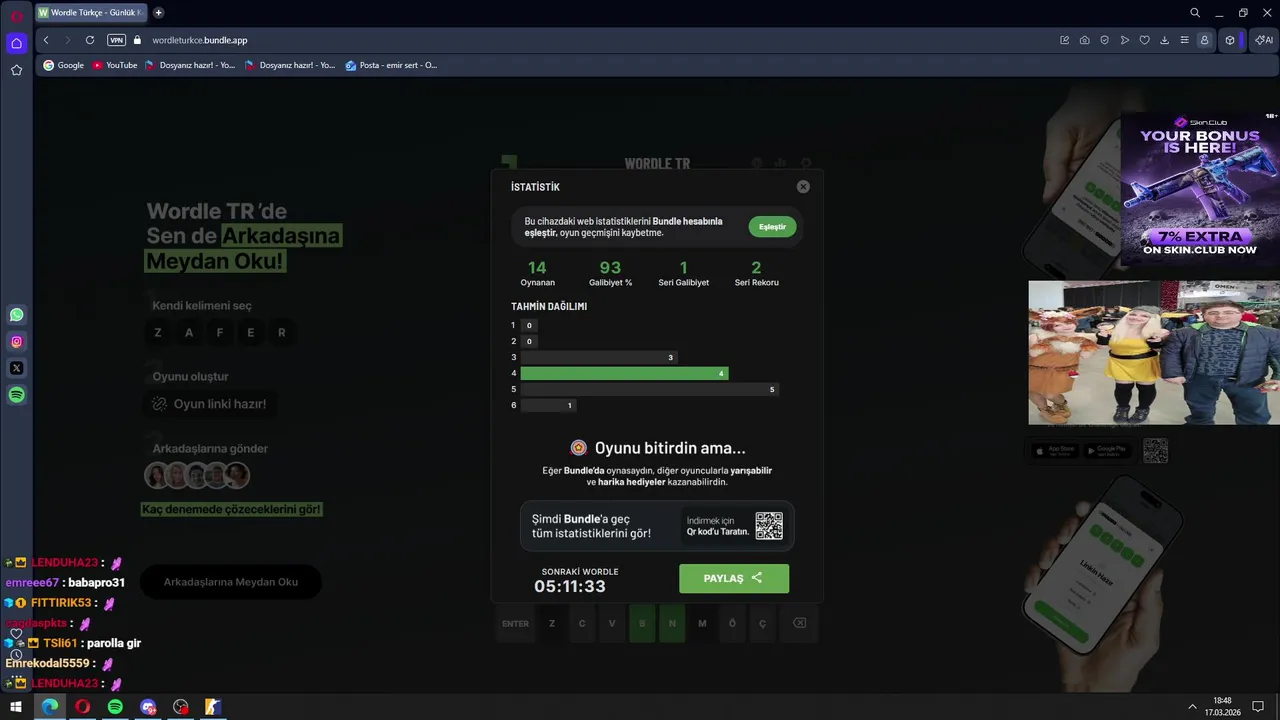Click the green B key
This screenshot has height=720, width=1280.
[x=642, y=624]
